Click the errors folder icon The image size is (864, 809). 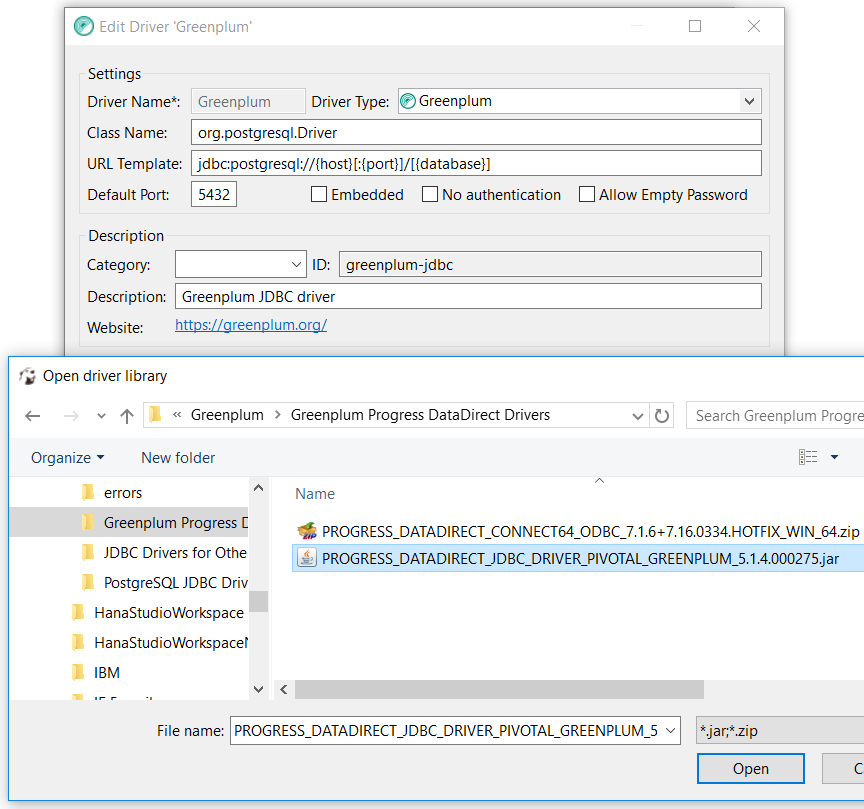point(88,492)
